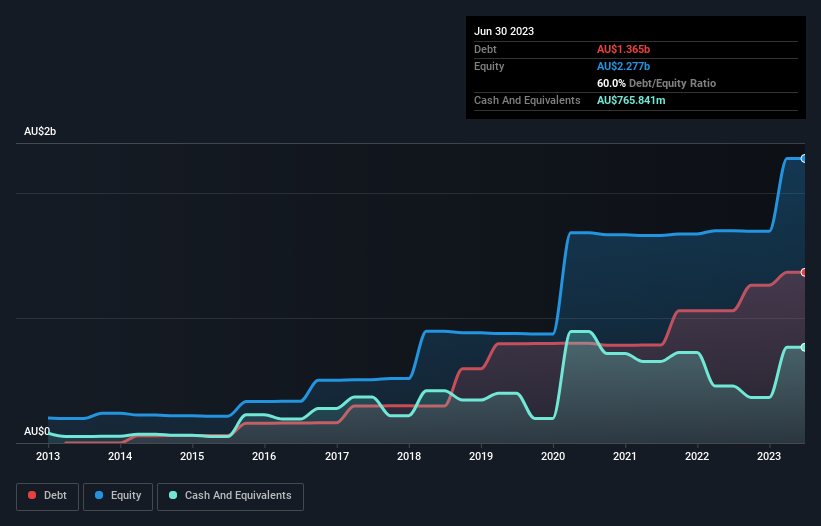Click the 60.0% Debt/Equity Ratio text
821x526 pixels.
pos(656,83)
